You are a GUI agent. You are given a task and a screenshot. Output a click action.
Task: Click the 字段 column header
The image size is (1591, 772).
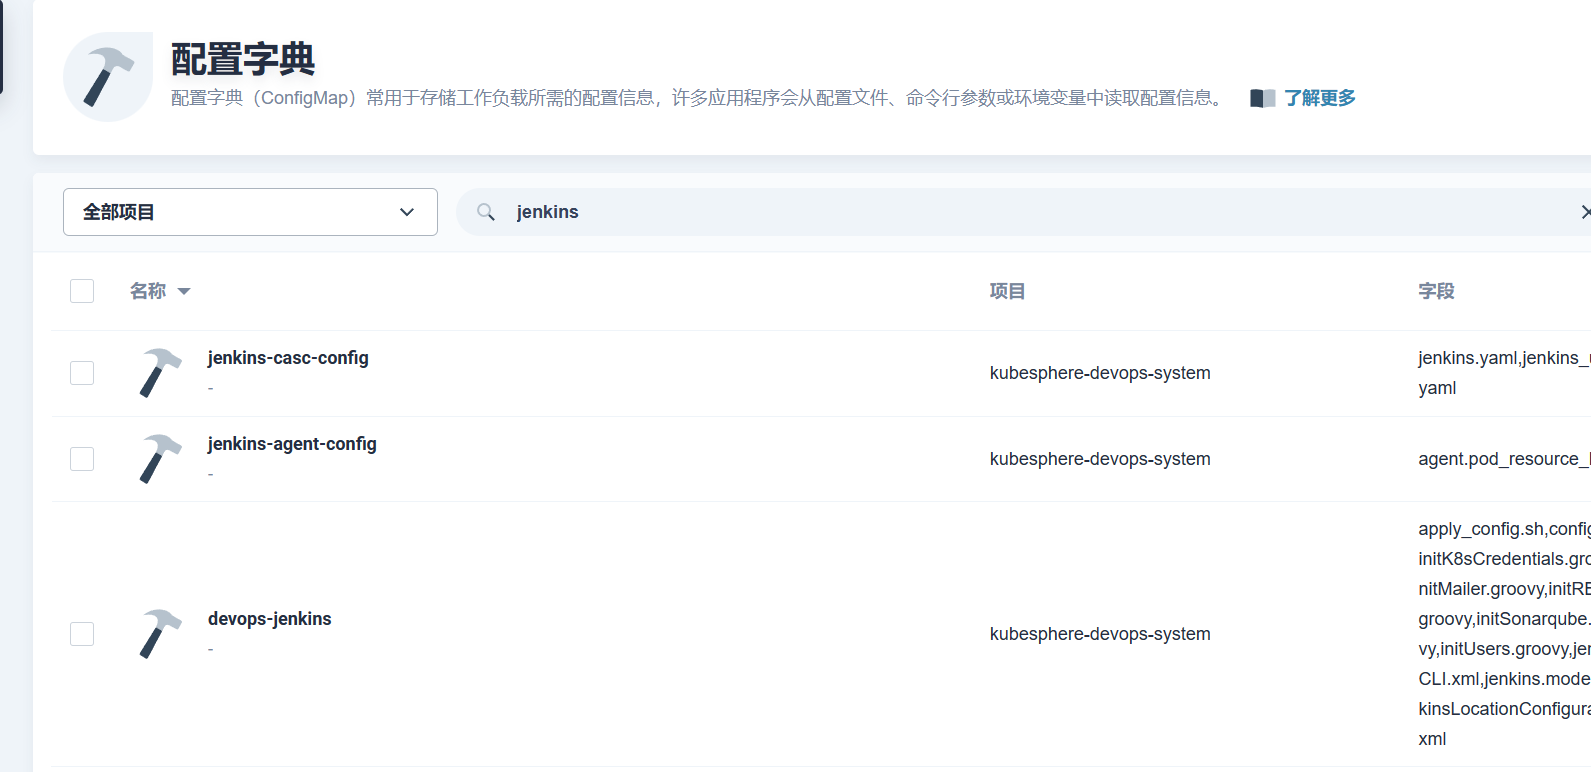[x=1436, y=291]
